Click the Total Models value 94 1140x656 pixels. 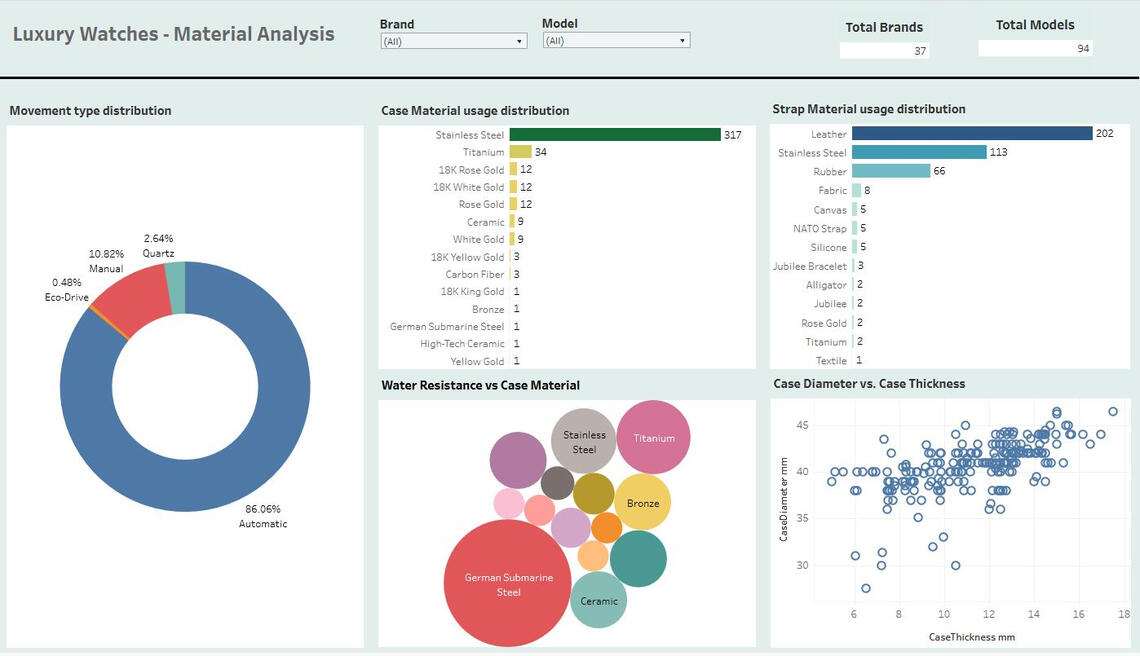[x=1035, y=48]
